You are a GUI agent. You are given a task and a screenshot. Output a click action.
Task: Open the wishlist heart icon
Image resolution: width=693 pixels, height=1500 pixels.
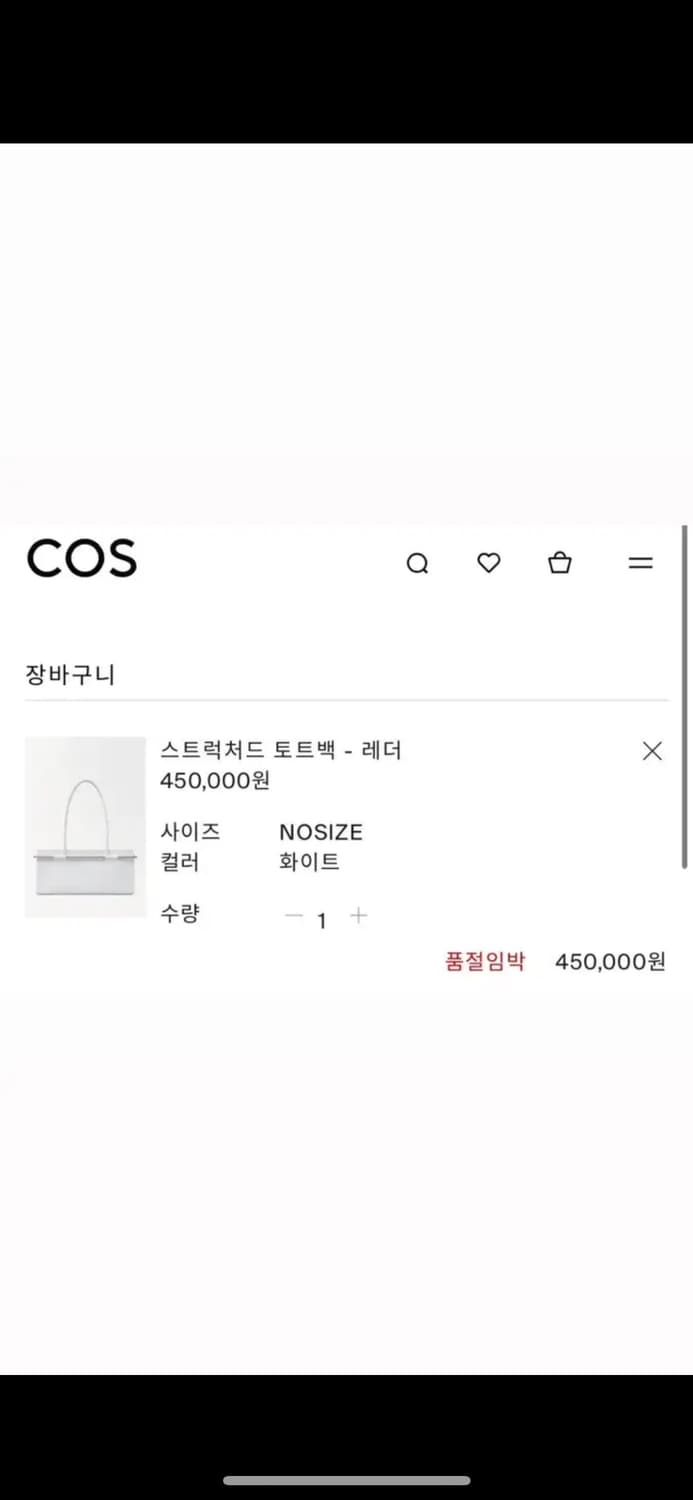pos(488,563)
